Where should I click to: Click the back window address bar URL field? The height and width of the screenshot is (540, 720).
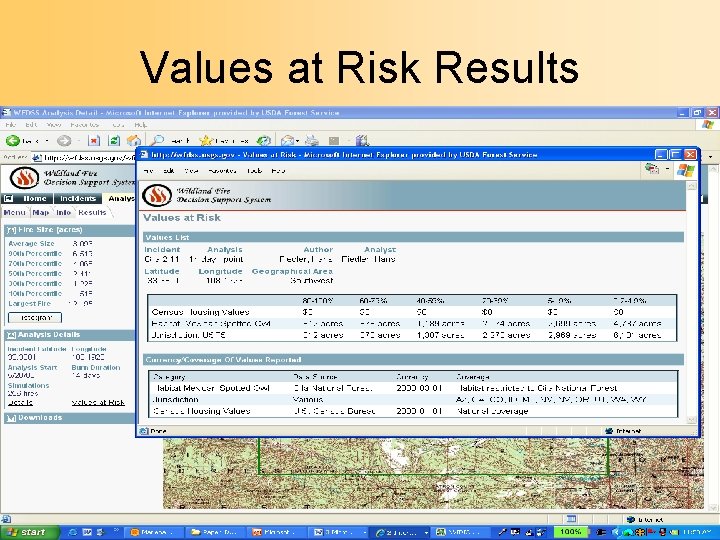tap(84, 158)
